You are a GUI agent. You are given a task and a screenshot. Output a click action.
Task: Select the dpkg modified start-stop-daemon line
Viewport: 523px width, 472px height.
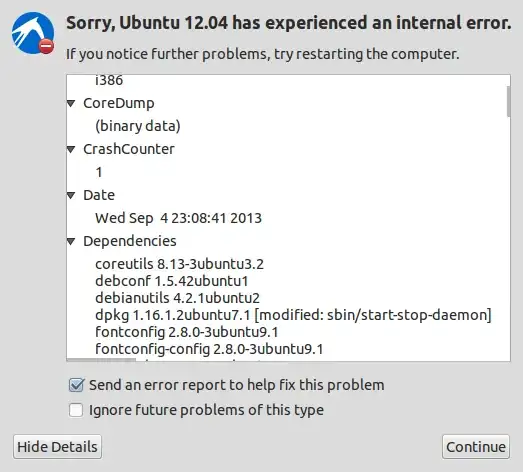(294, 315)
